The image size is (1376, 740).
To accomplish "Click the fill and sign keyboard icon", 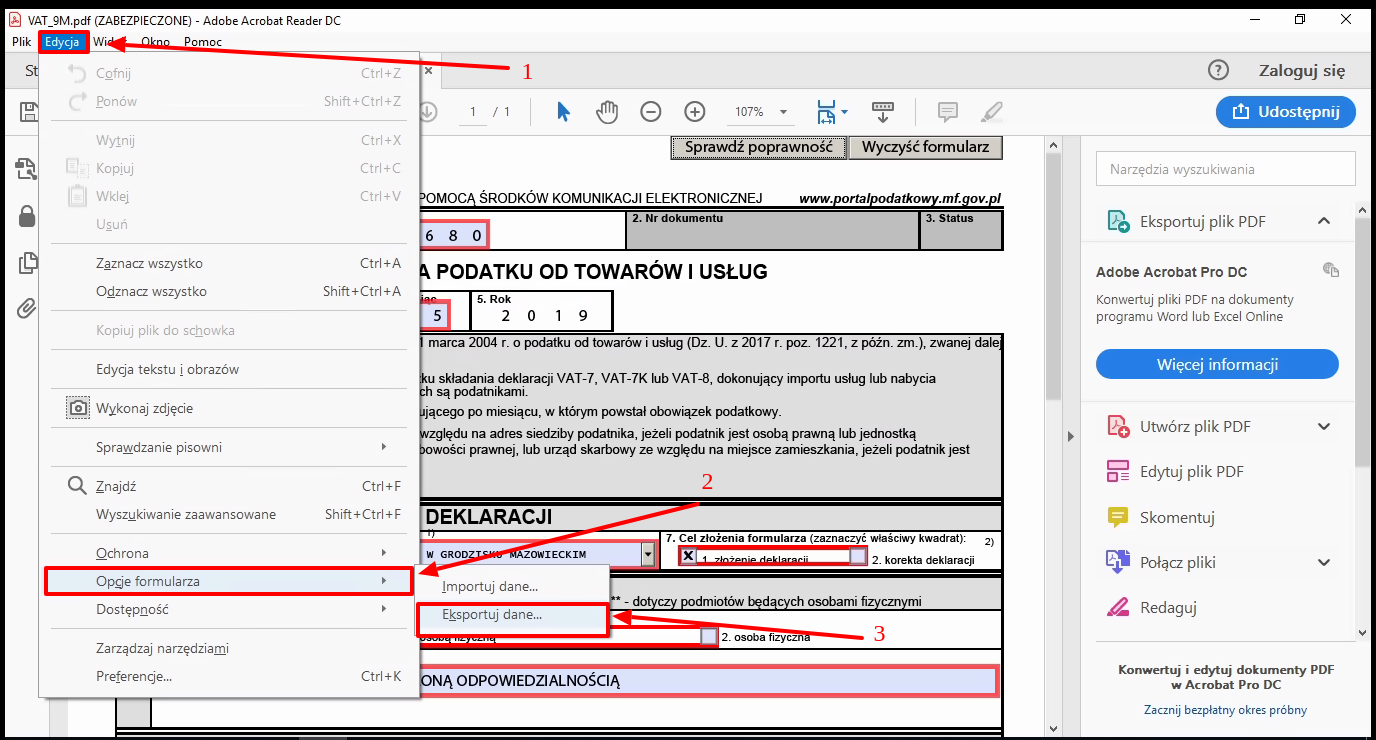I will [x=883, y=111].
